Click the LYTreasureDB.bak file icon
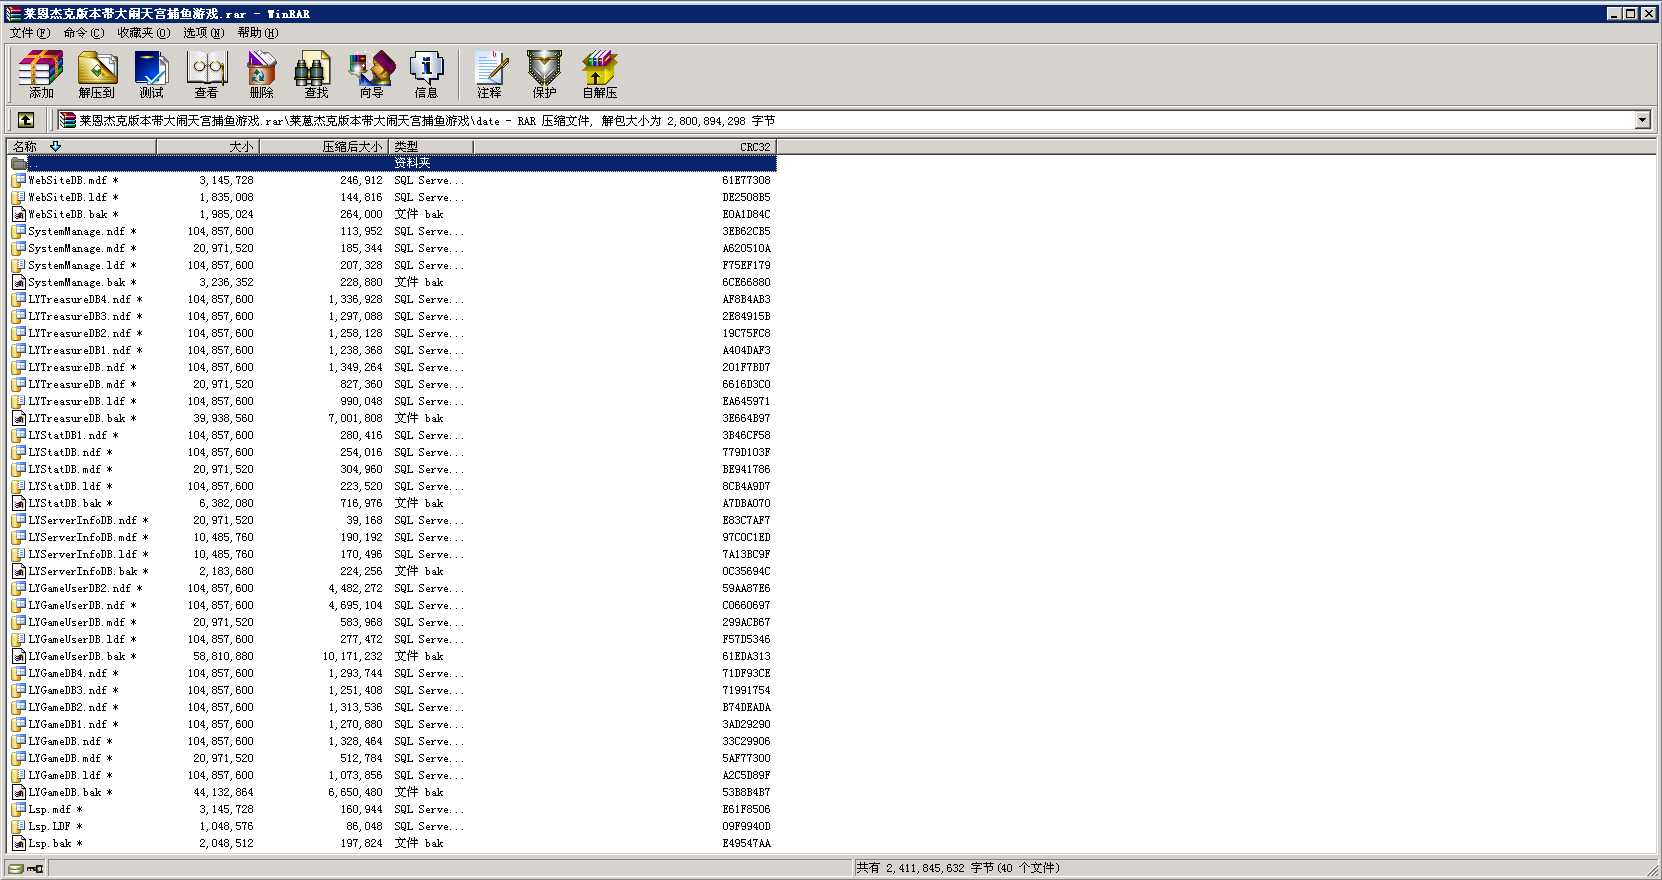The width and height of the screenshot is (1662, 880). point(19,418)
